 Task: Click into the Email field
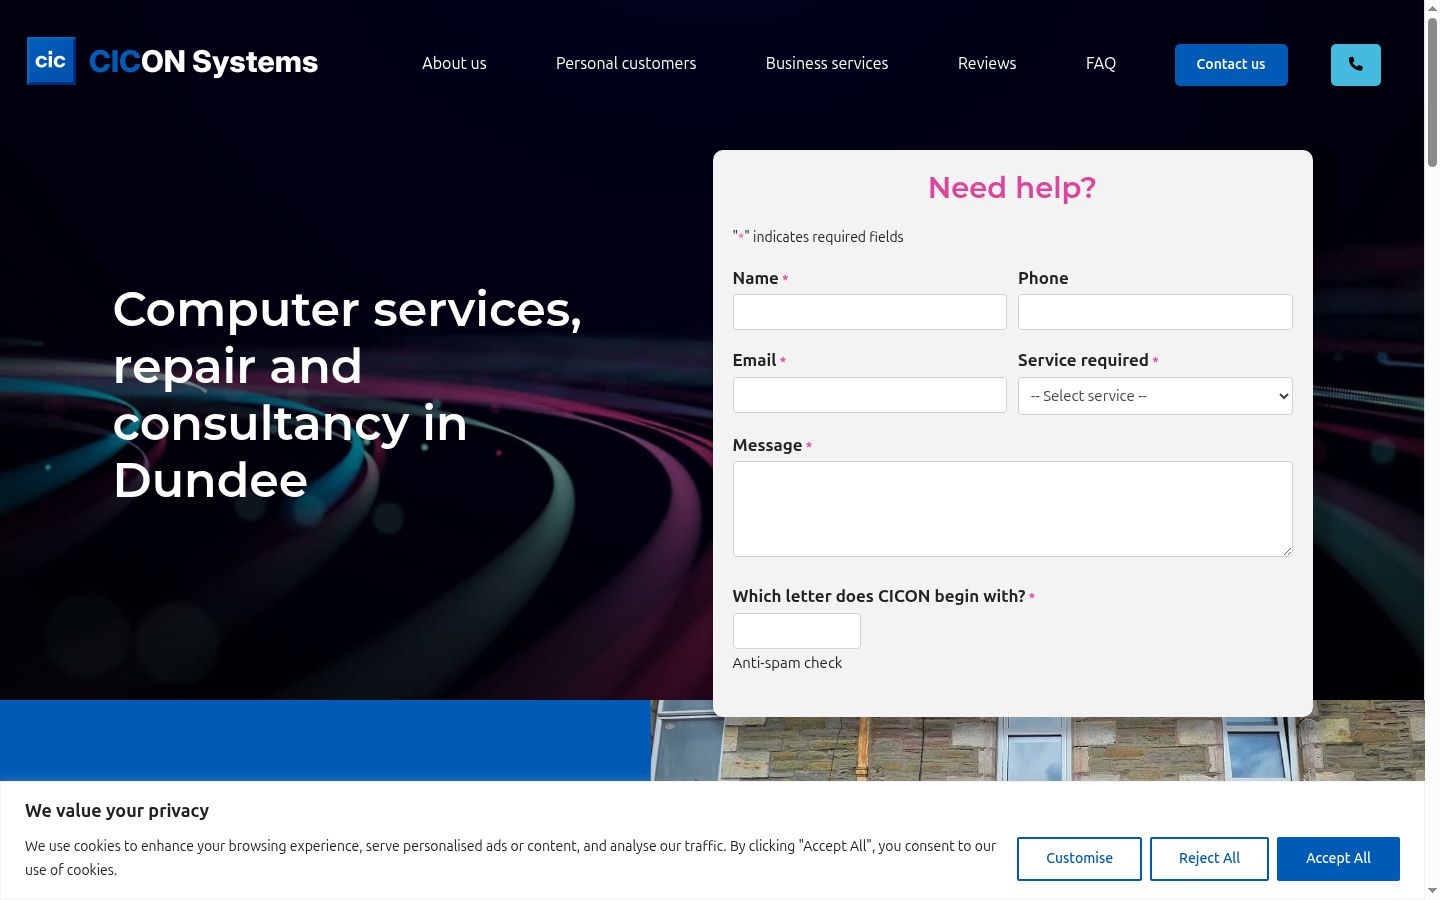[869, 395]
